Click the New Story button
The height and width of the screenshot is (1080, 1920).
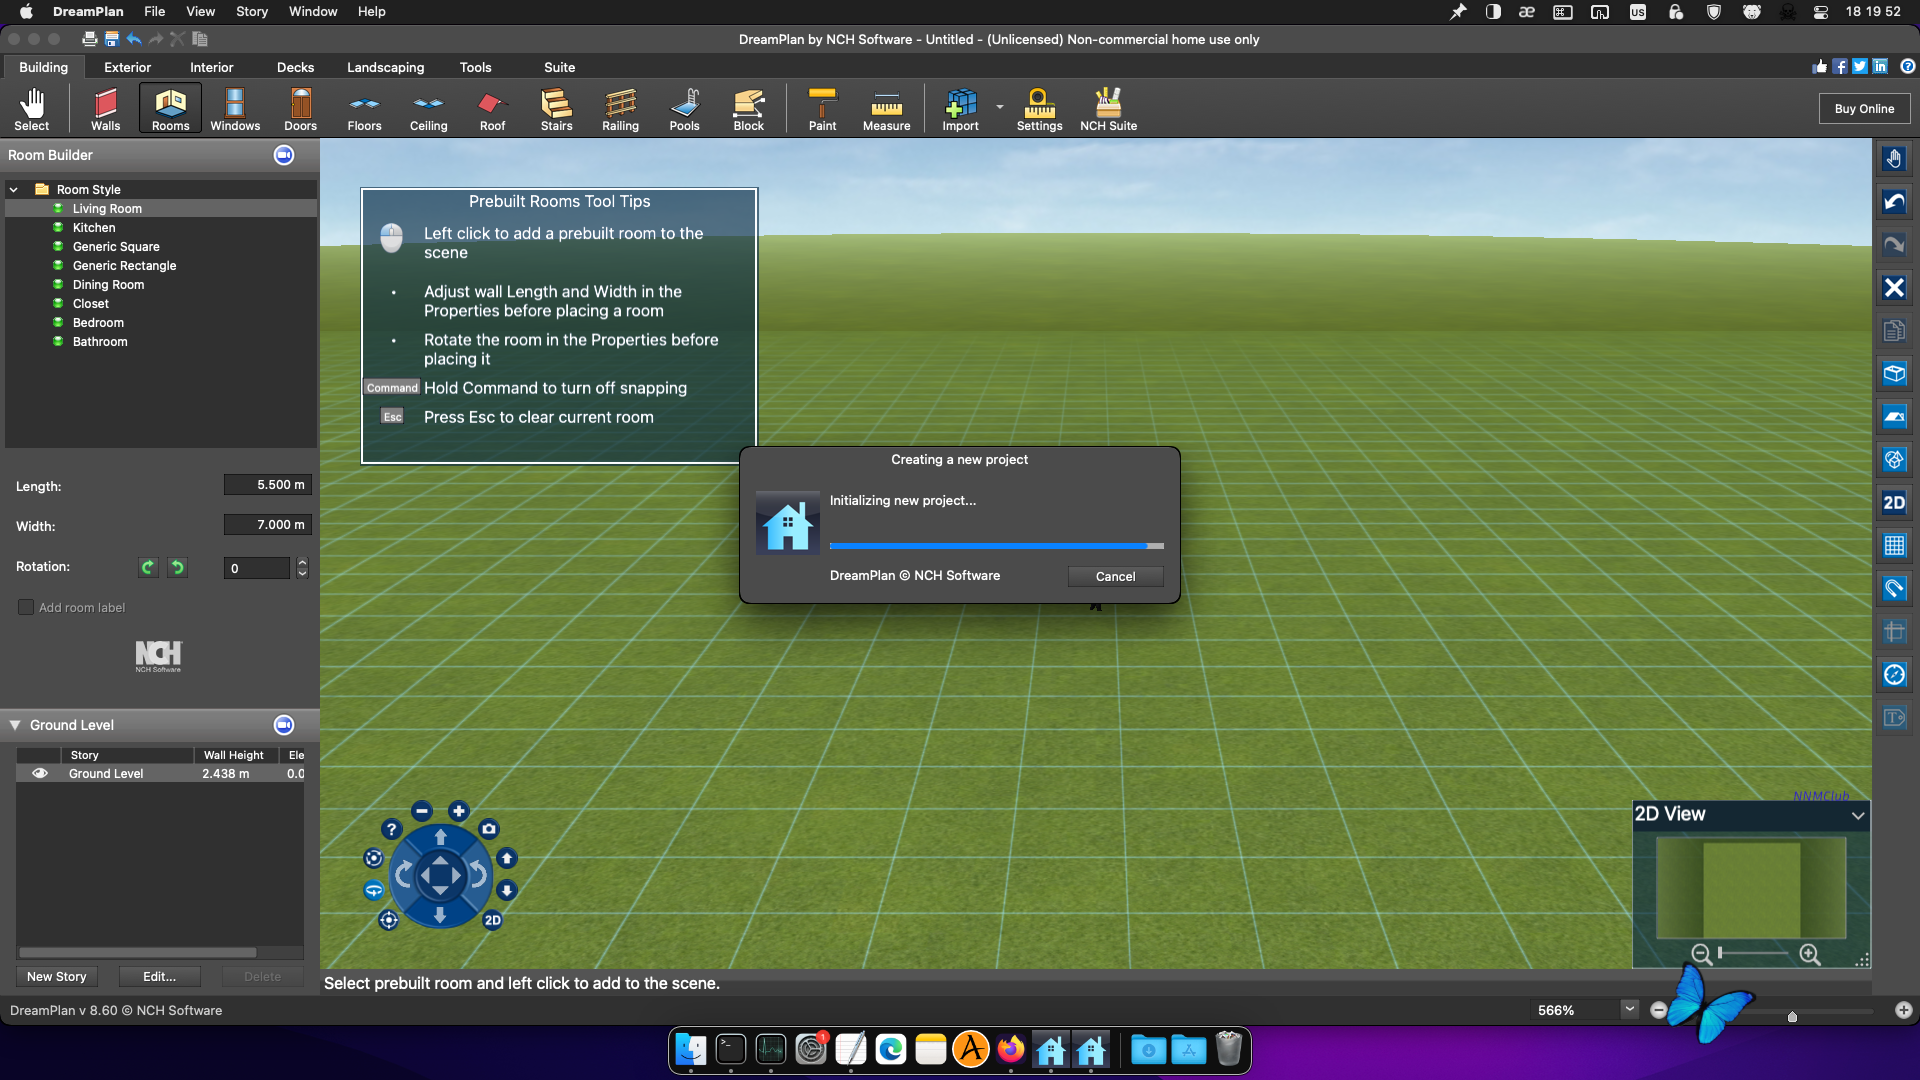[x=57, y=976]
